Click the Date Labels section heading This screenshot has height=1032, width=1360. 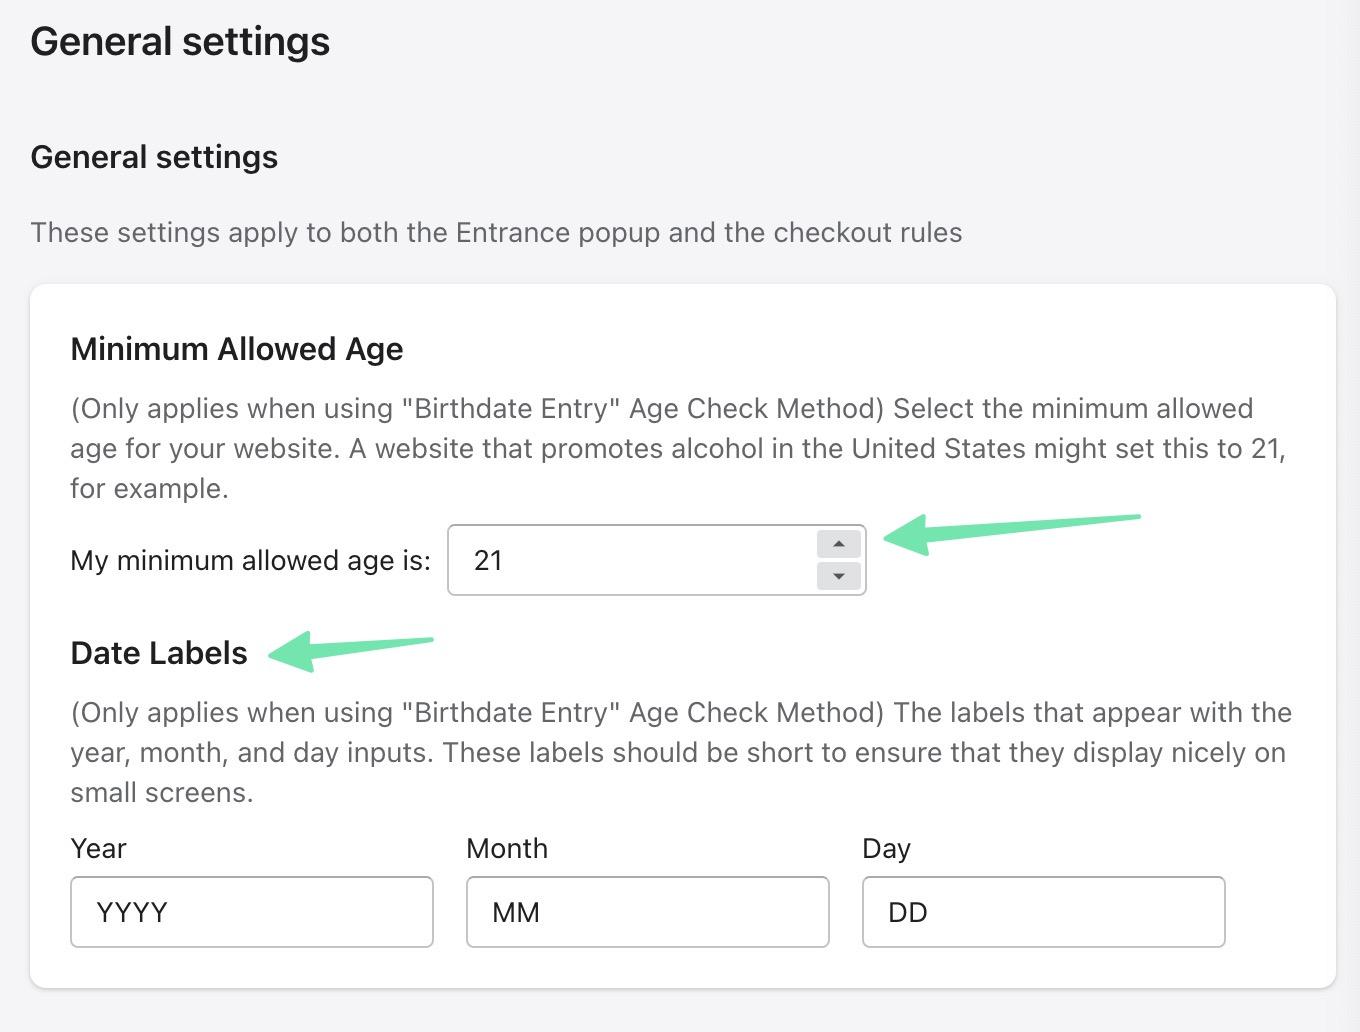click(158, 653)
